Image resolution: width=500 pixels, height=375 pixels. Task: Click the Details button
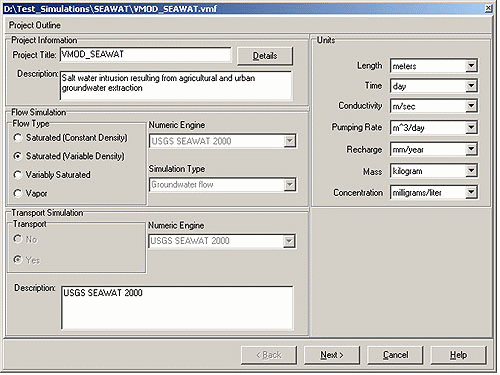tap(265, 56)
